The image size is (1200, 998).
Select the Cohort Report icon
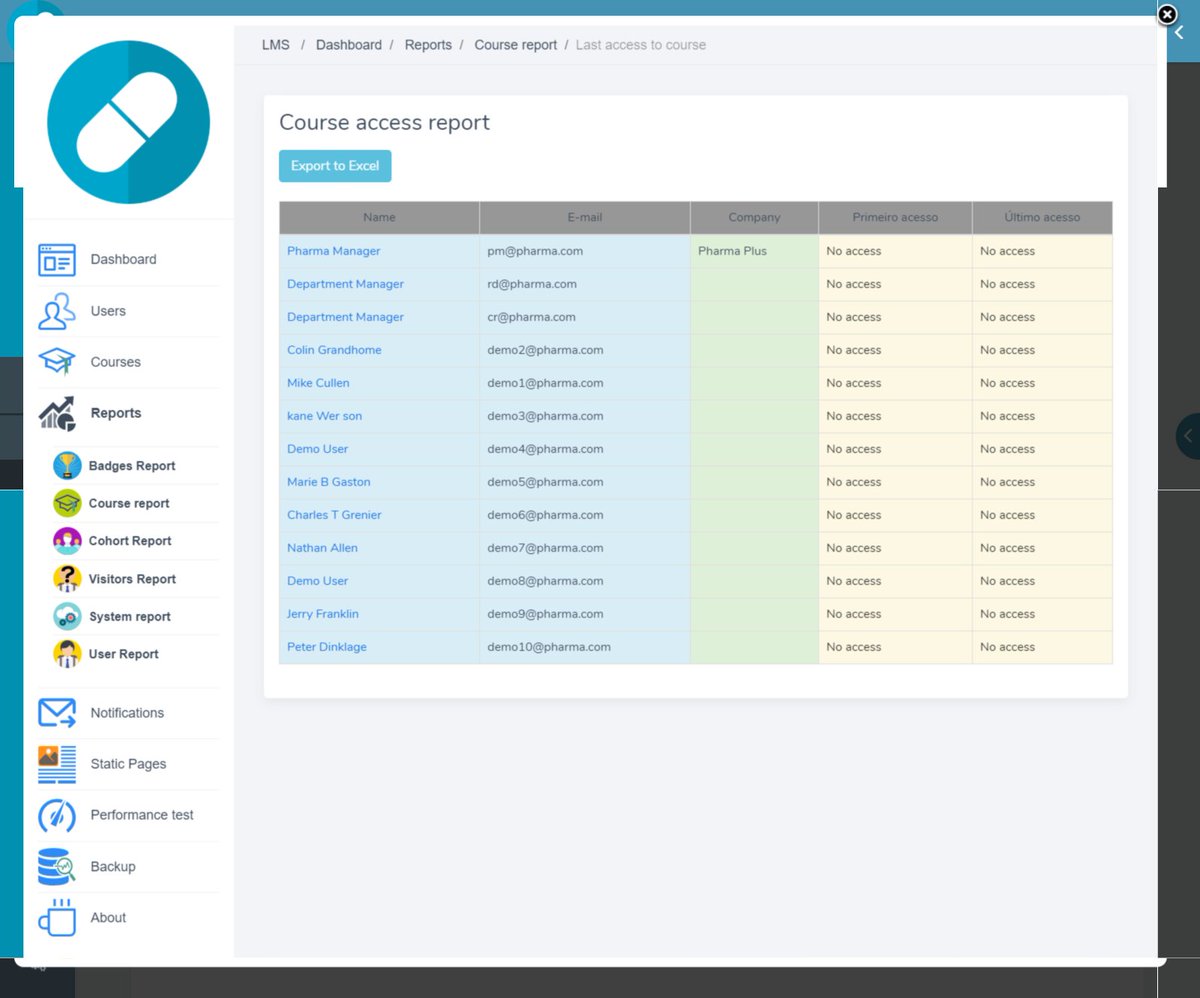pos(66,540)
